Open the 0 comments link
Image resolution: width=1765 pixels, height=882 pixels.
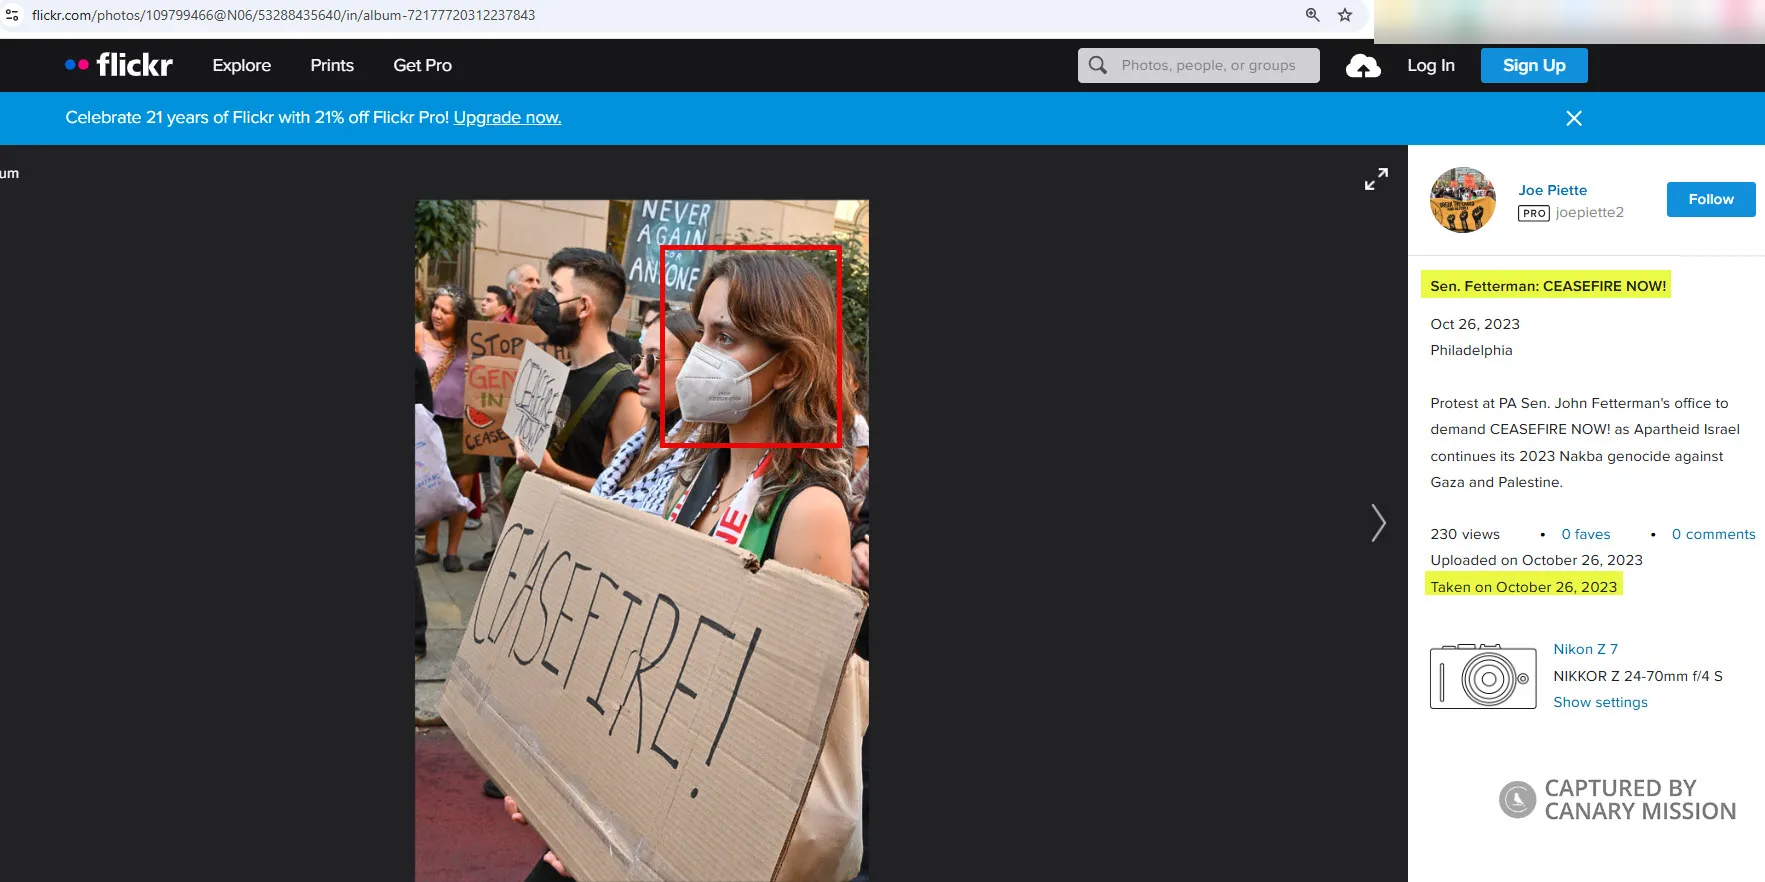[x=1713, y=534]
